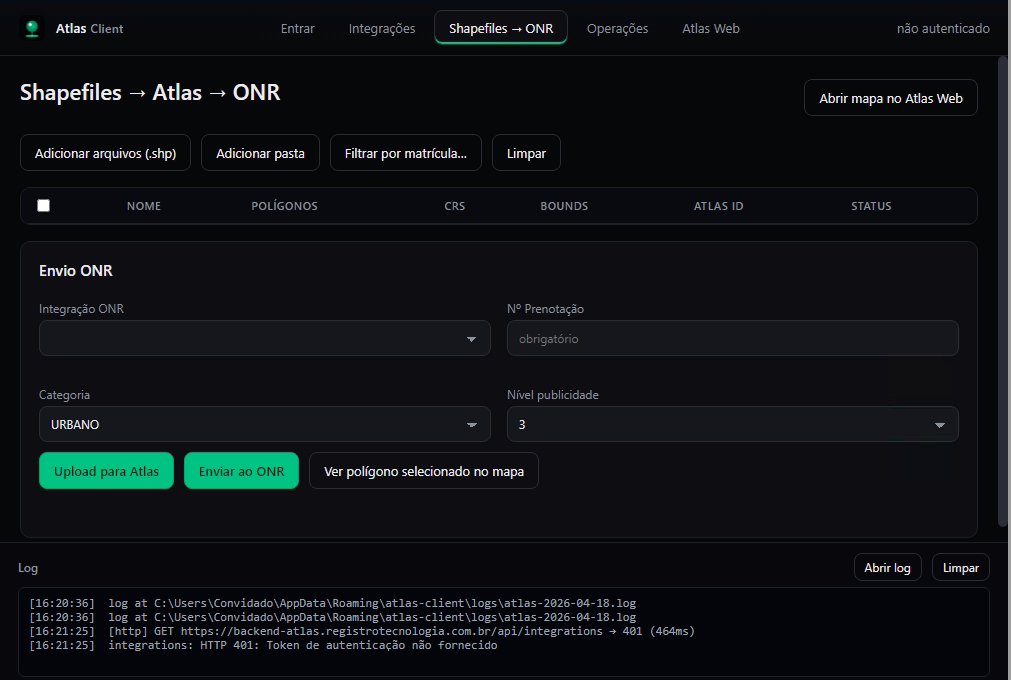Click the GET backend-atlas integrations log line
Screen dimensions: 1011x680
[362, 631]
